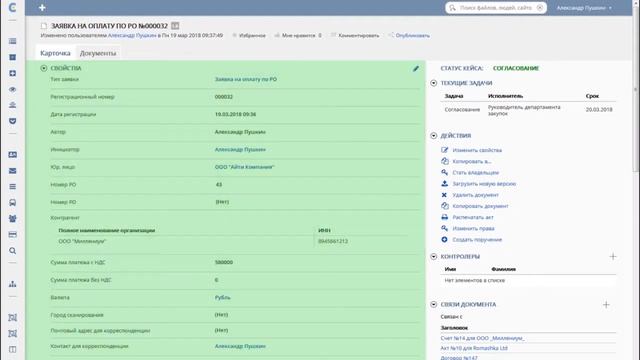
Task: Open the magnifier search icon in sidebar
Action: pyautogui.click(x=13, y=251)
